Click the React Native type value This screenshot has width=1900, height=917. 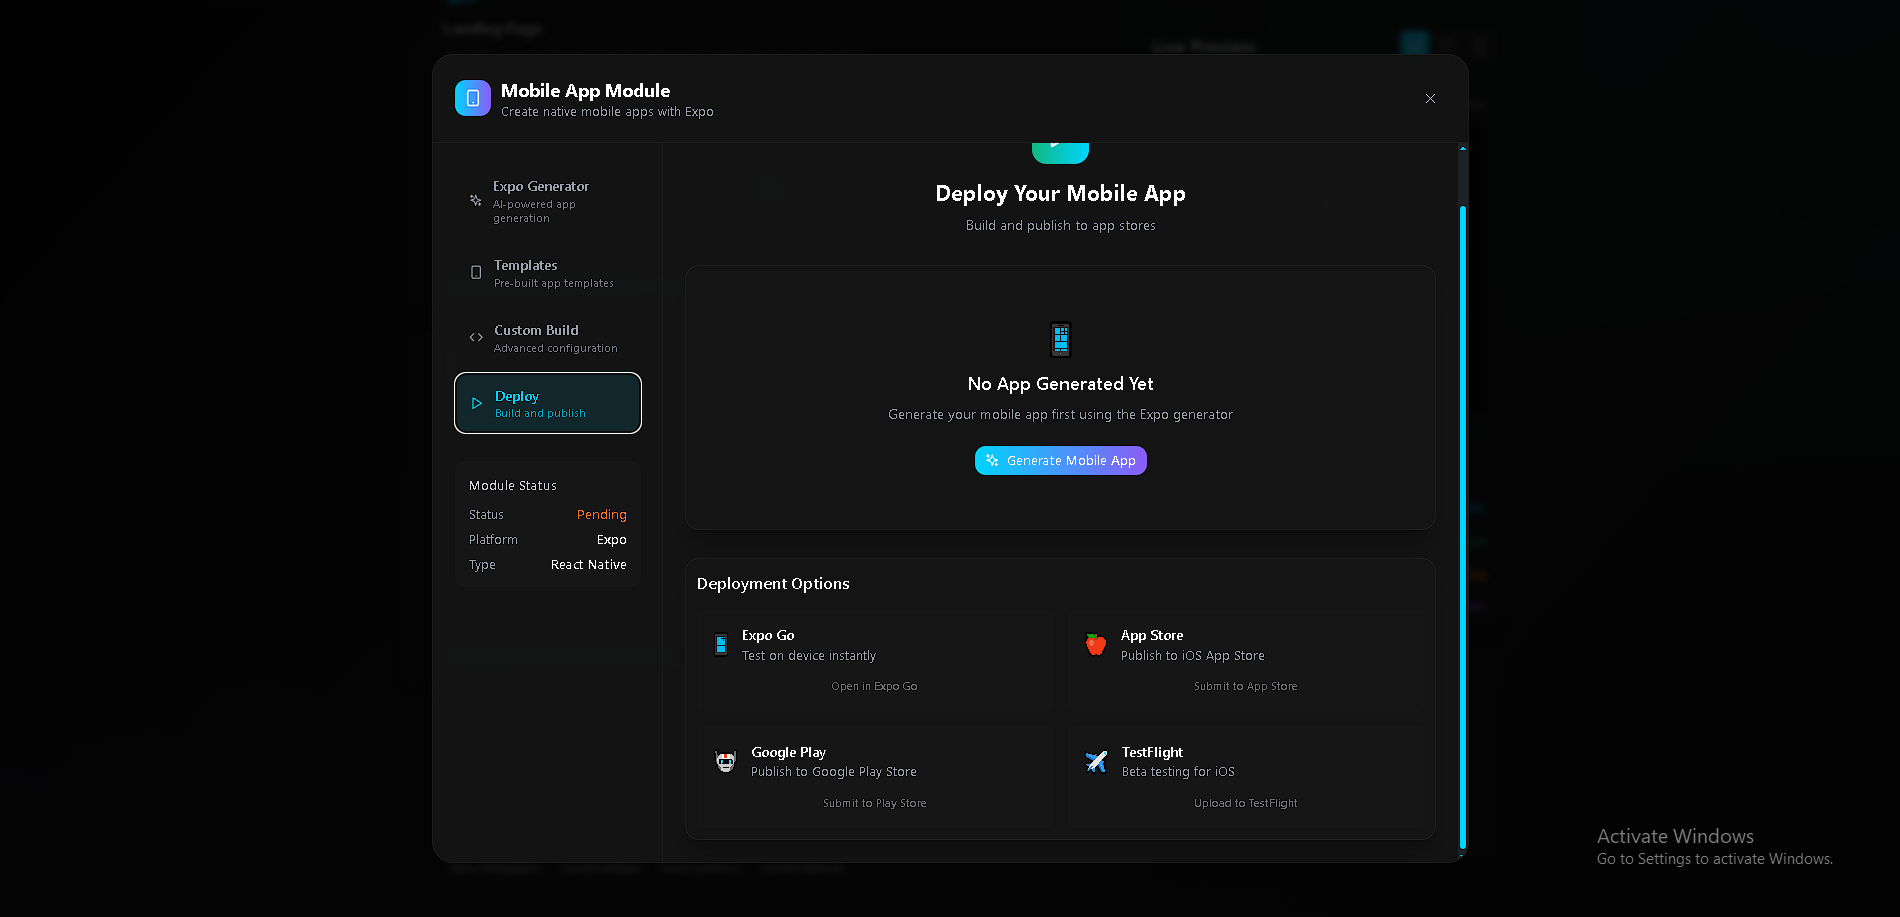(588, 564)
